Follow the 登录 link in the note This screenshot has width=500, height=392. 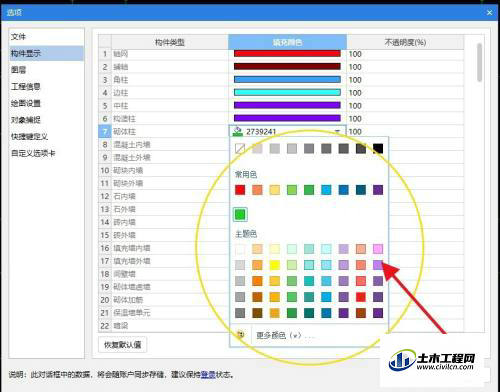(208, 375)
